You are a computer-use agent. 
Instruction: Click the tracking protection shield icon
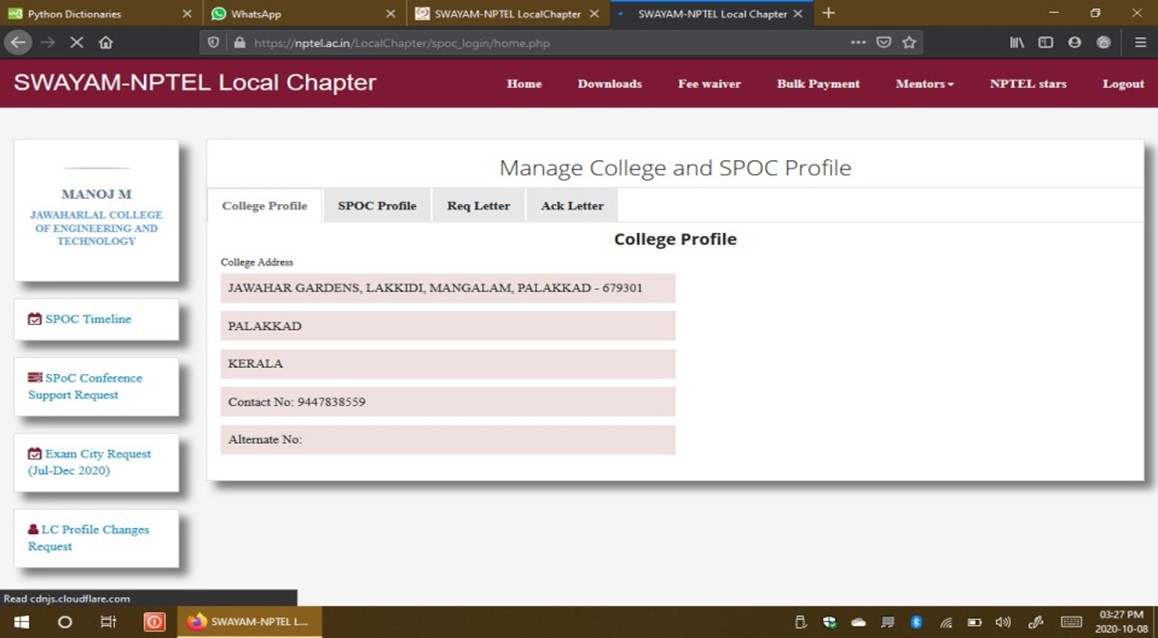point(213,43)
